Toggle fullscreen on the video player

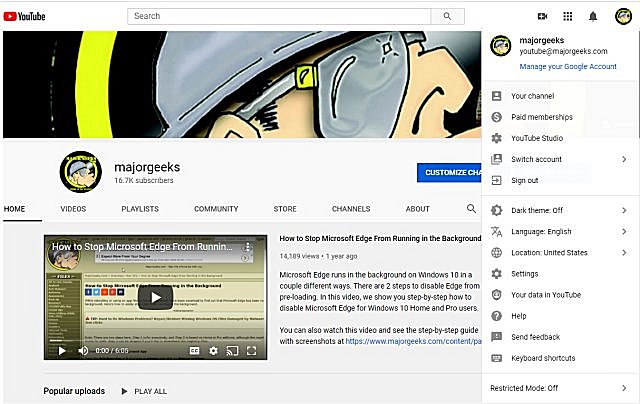251,351
